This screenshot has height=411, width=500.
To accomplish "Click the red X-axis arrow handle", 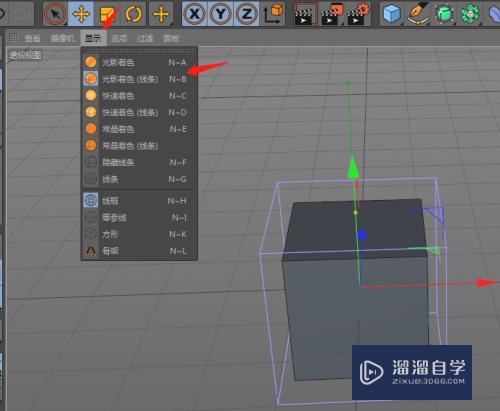I will (487, 283).
